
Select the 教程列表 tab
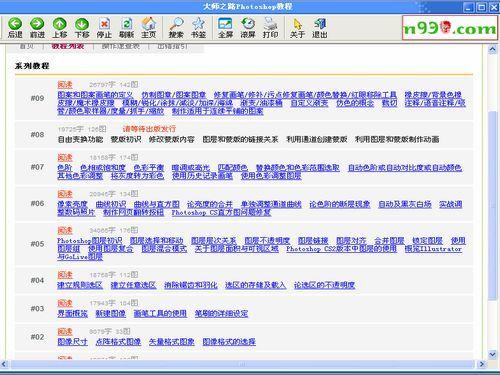(x=68, y=46)
